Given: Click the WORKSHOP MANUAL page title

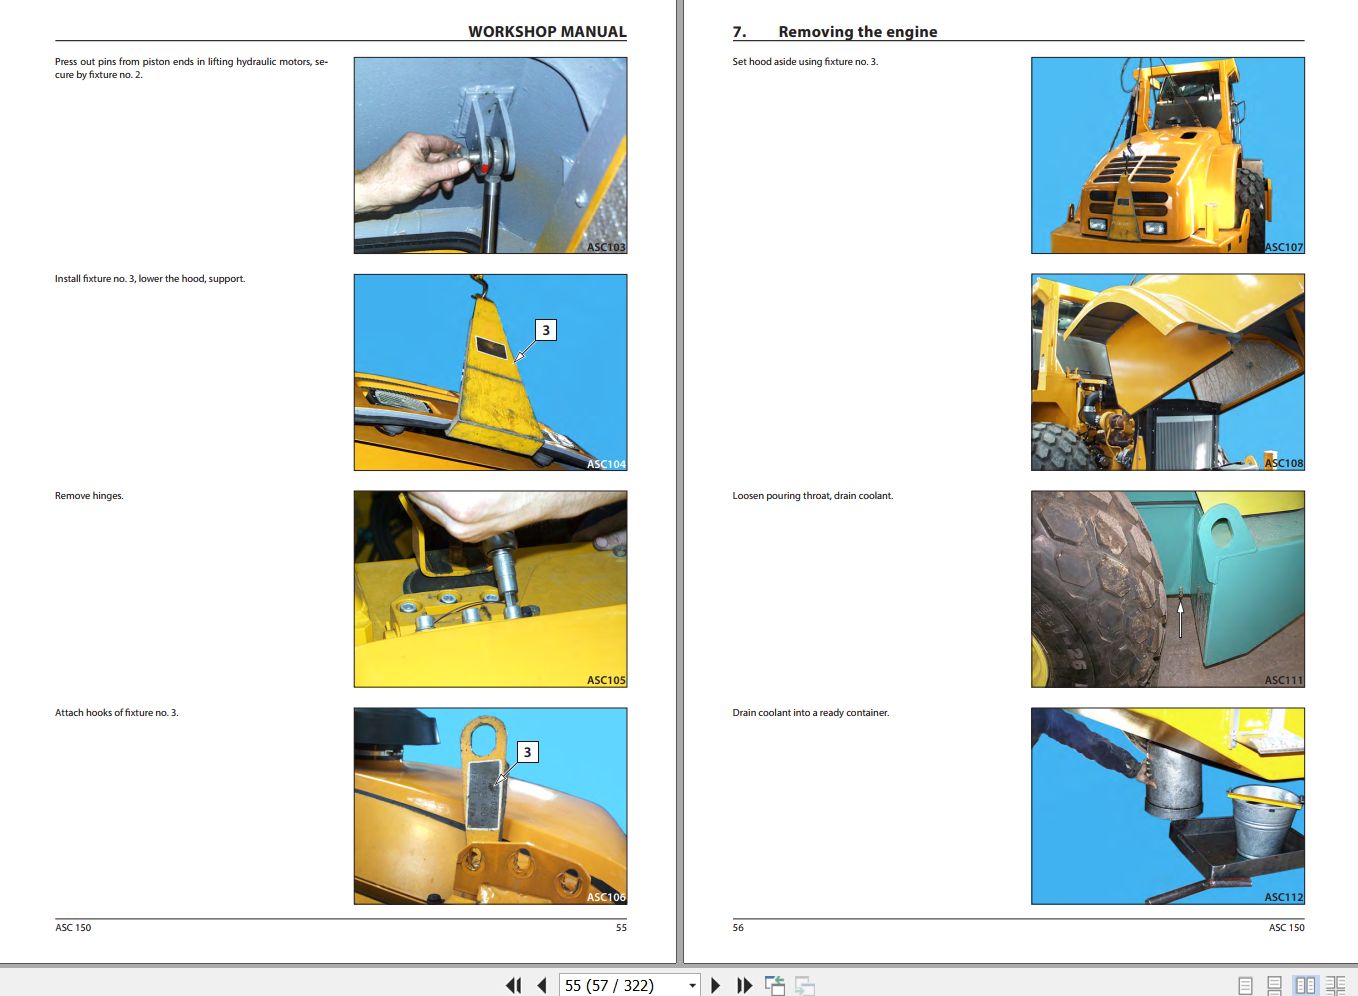Looking at the screenshot, I should click(x=547, y=31).
